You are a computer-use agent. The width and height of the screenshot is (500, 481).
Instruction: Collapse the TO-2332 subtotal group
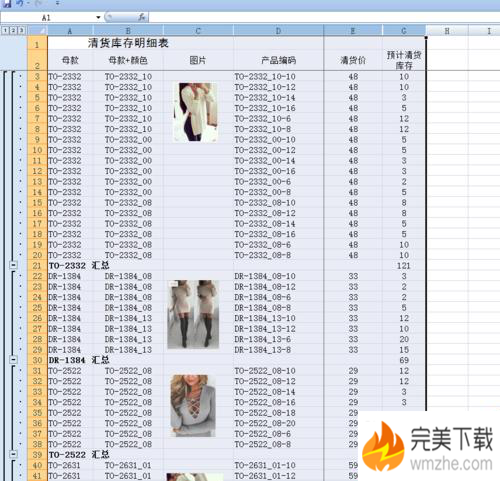[13, 265]
